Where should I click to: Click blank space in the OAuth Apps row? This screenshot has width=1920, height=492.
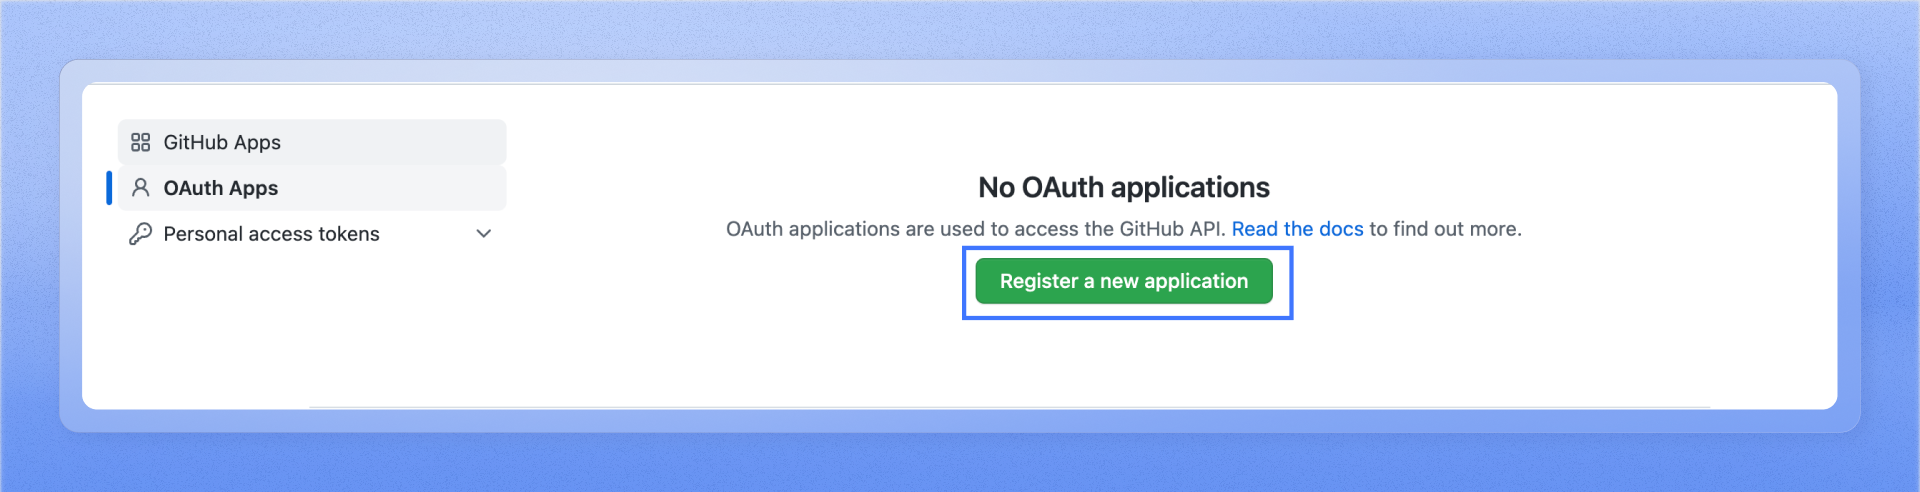pyautogui.click(x=400, y=188)
